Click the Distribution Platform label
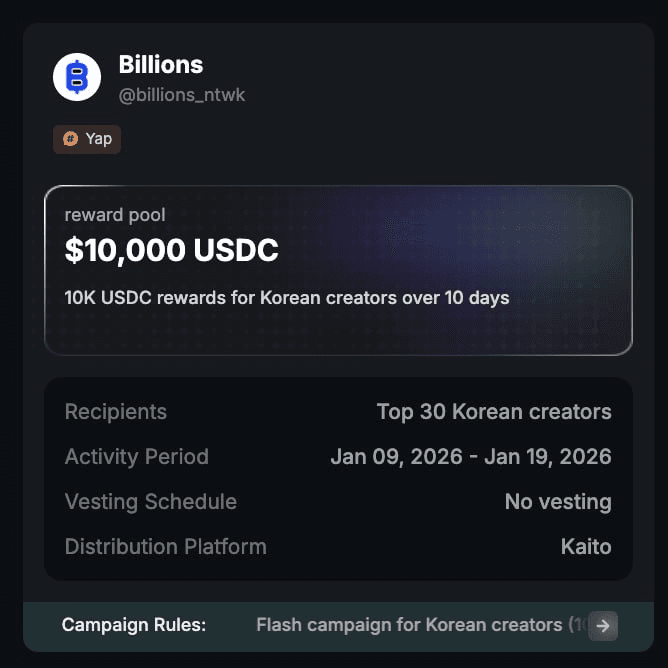 [x=166, y=547]
